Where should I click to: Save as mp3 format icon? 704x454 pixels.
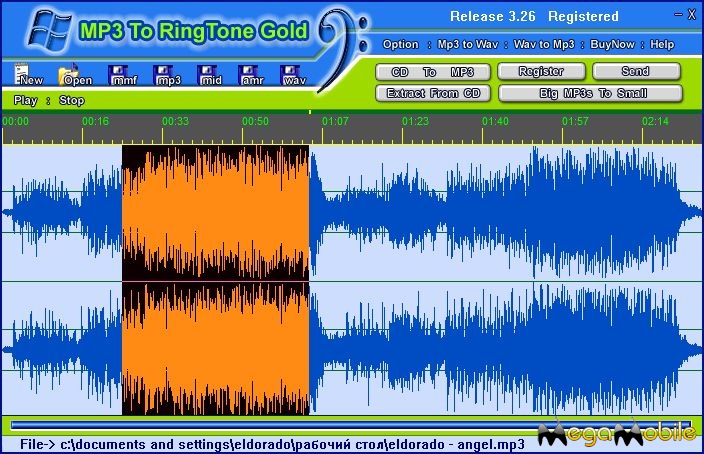[167, 75]
